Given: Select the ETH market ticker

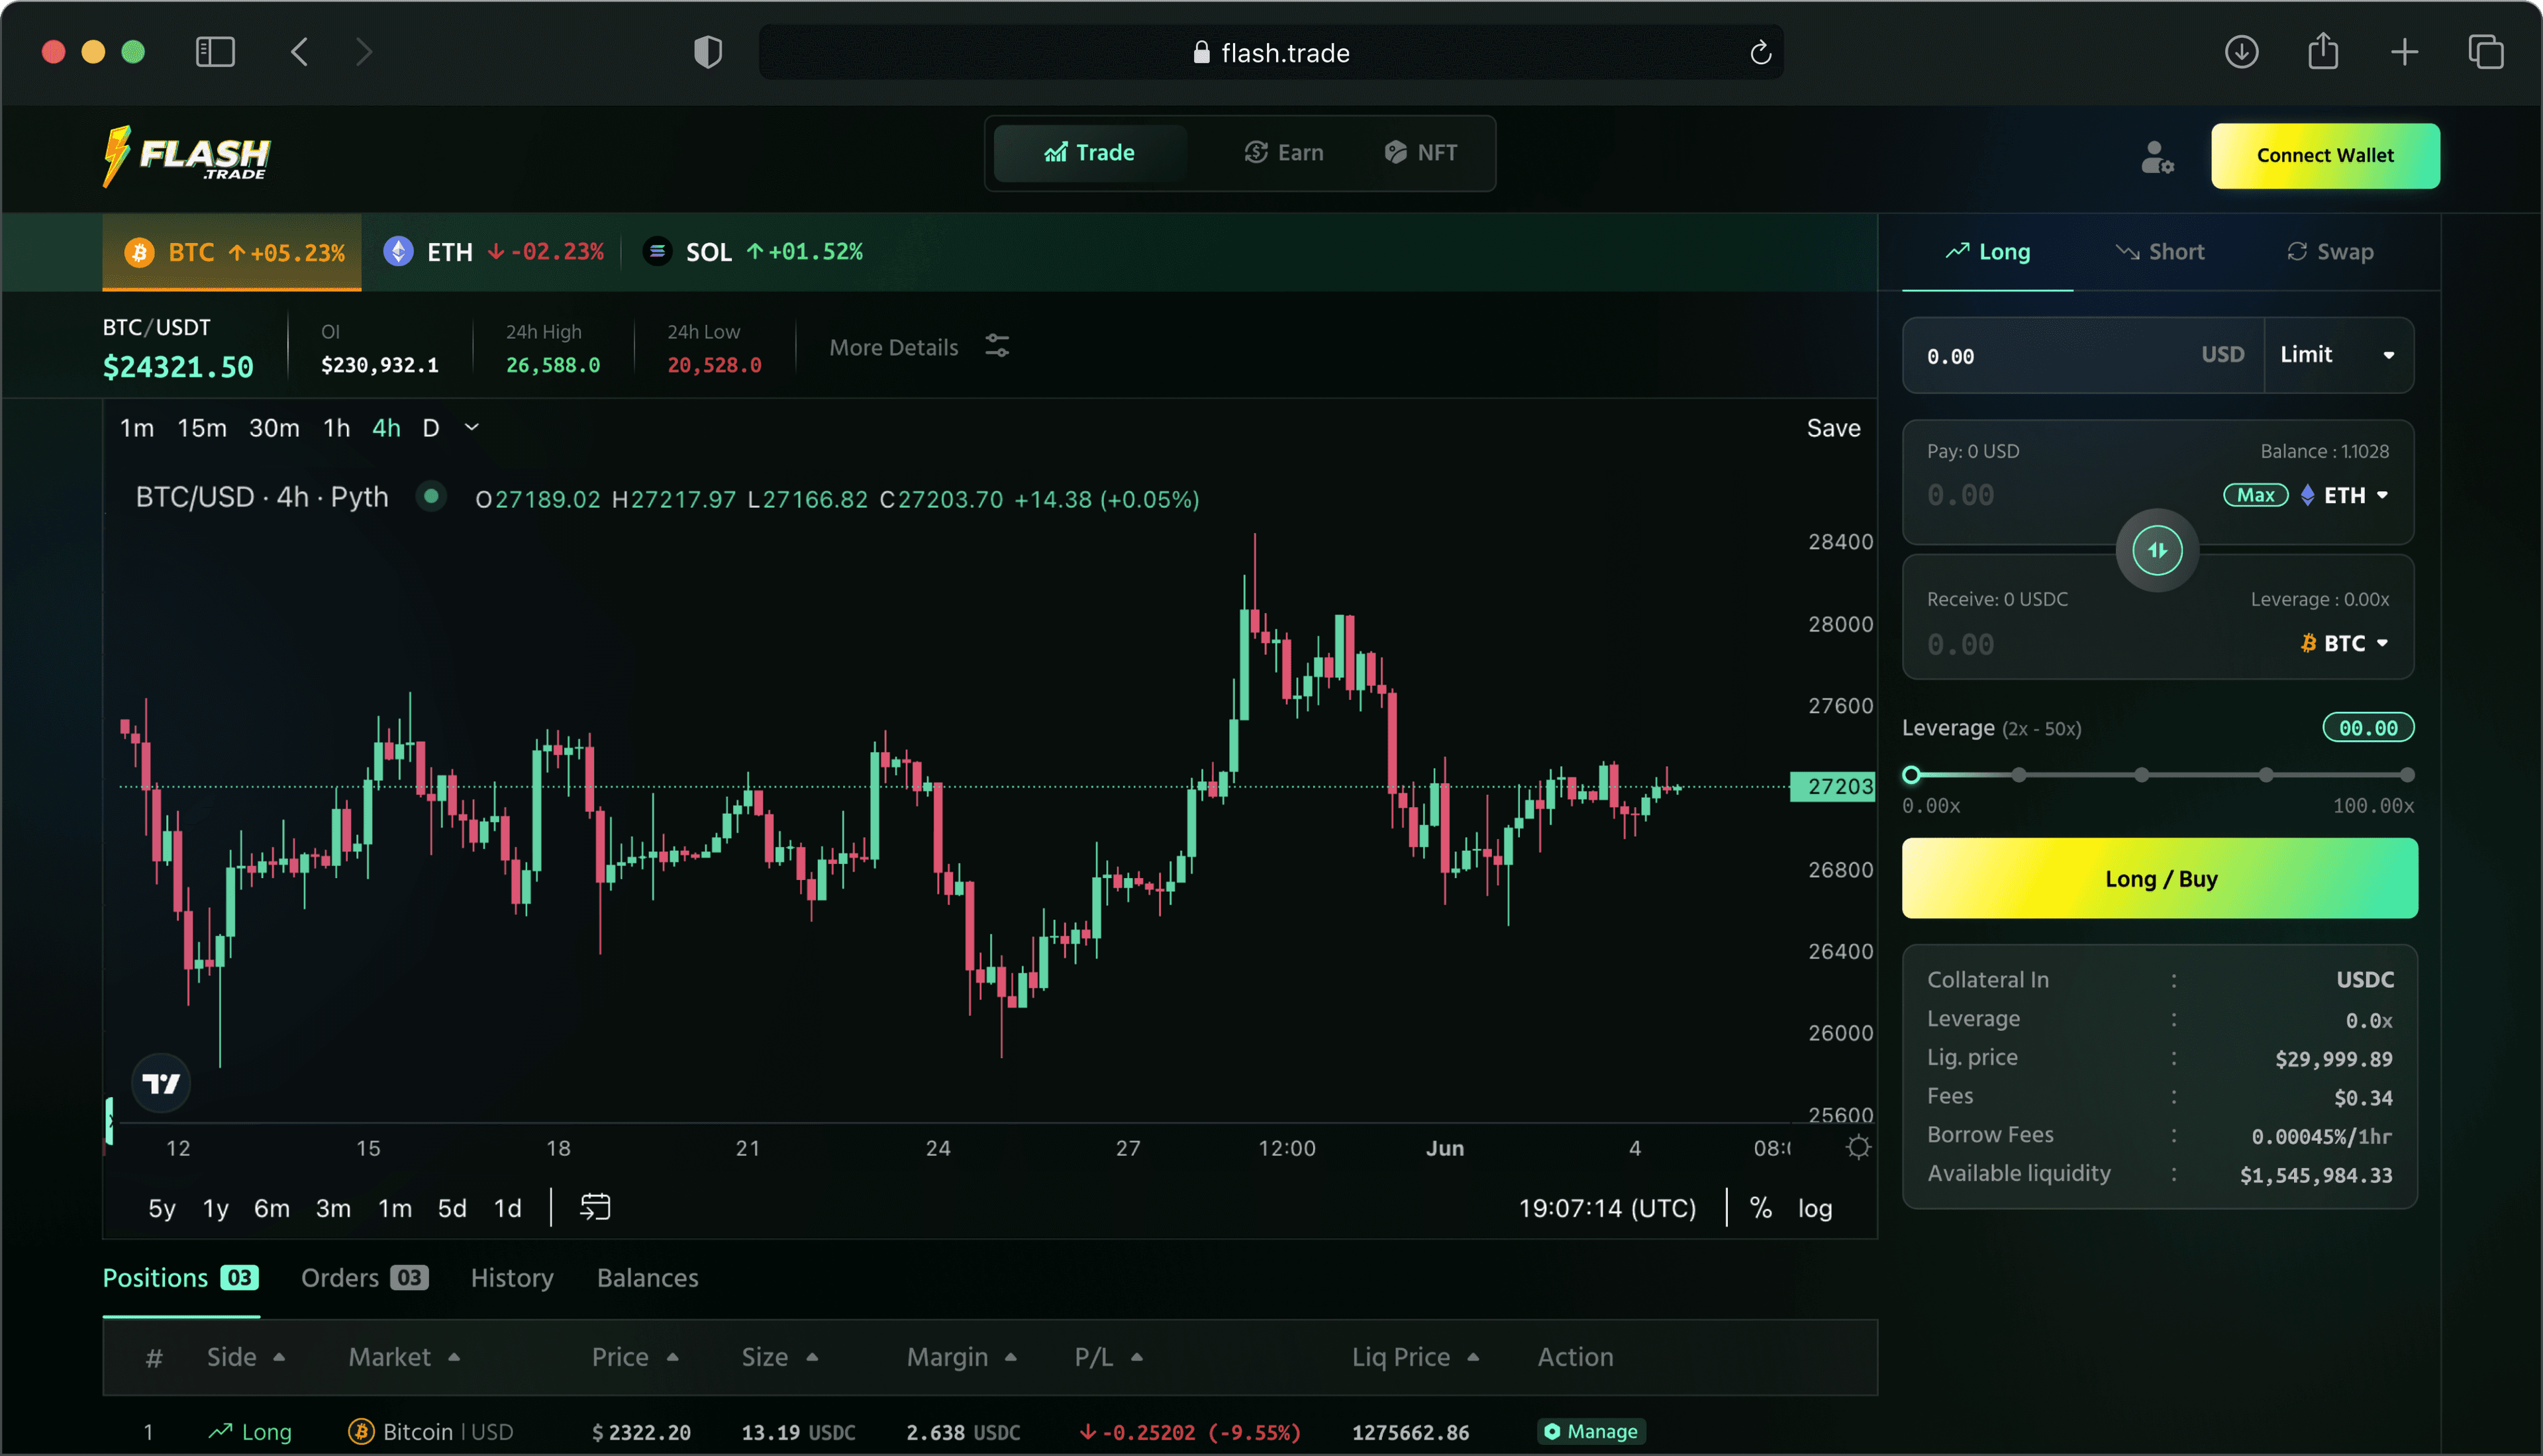Looking at the screenshot, I should coord(494,252).
